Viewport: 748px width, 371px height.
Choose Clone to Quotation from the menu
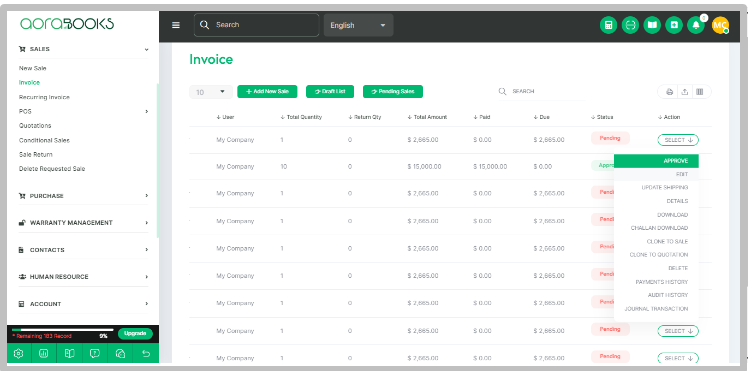point(656,255)
